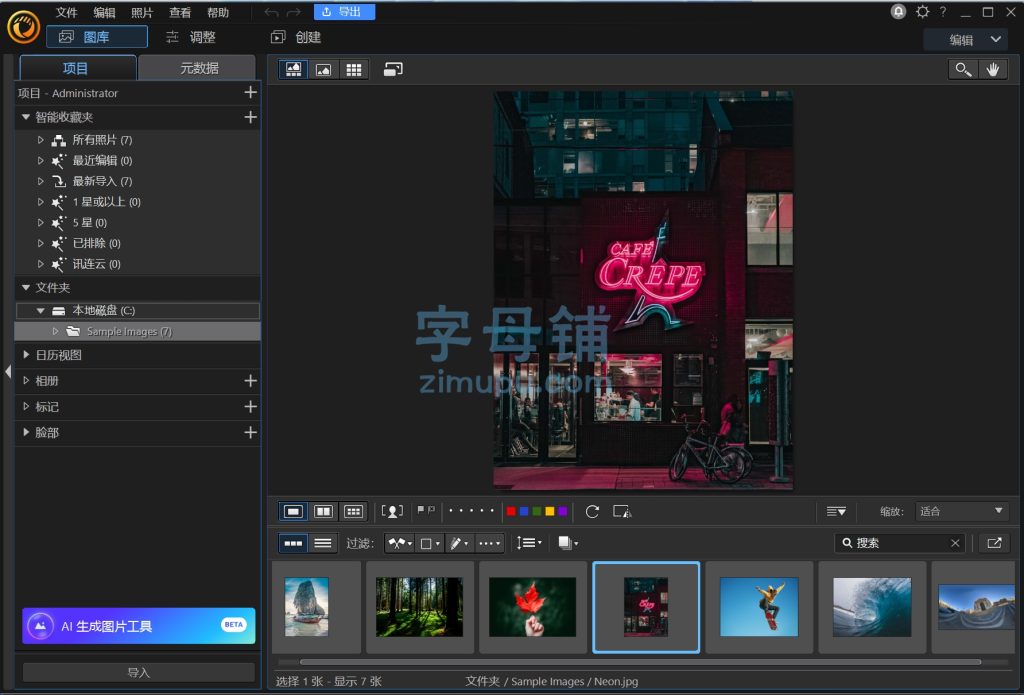
Task: Collapse the 智能收藏夹 section
Action: pyautogui.click(x=25, y=118)
